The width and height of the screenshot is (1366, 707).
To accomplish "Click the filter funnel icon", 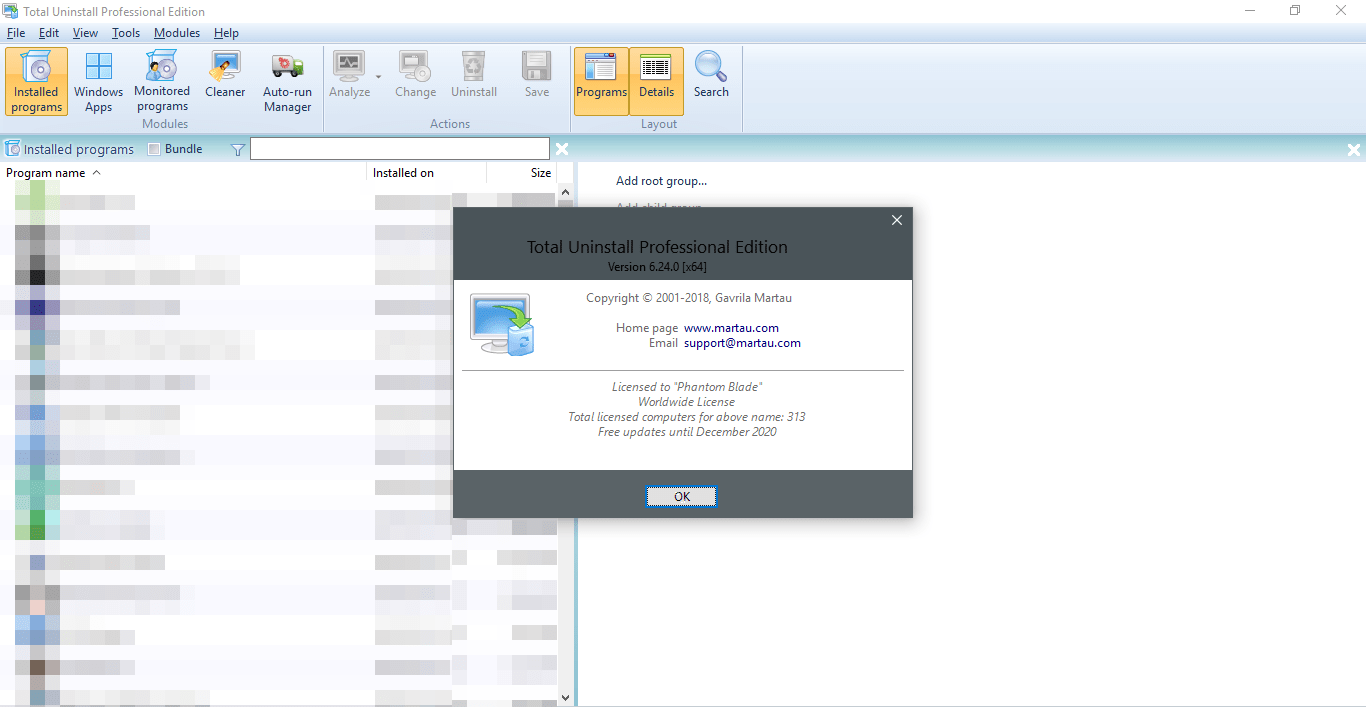I will 238,150.
